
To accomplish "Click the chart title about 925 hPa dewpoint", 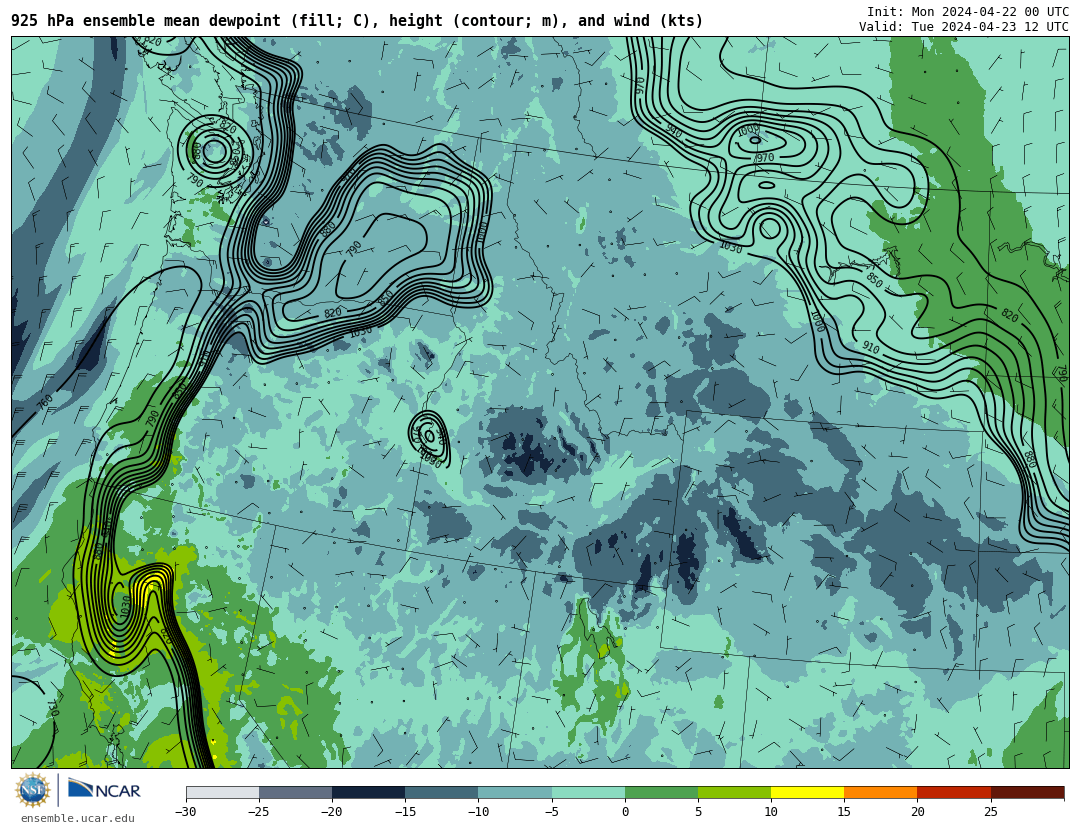I will point(357,21).
